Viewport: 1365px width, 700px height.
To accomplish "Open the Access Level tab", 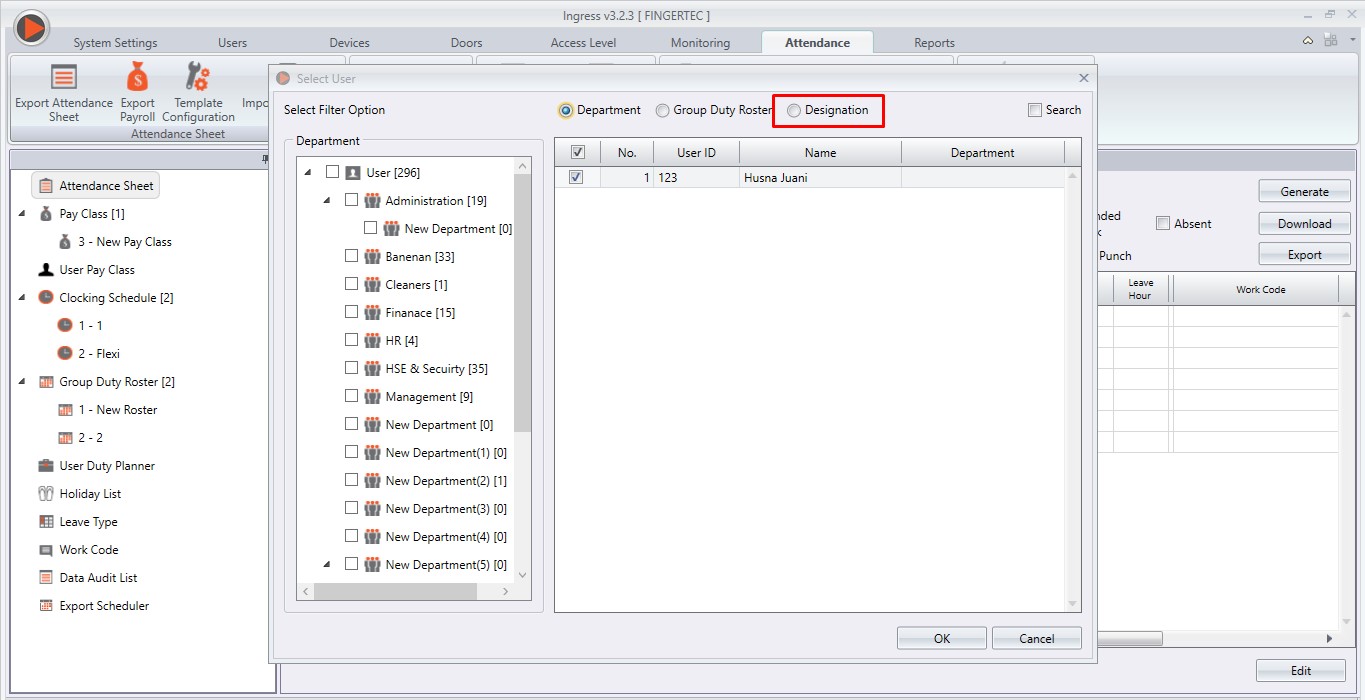I will pyautogui.click(x=583, y=43).
